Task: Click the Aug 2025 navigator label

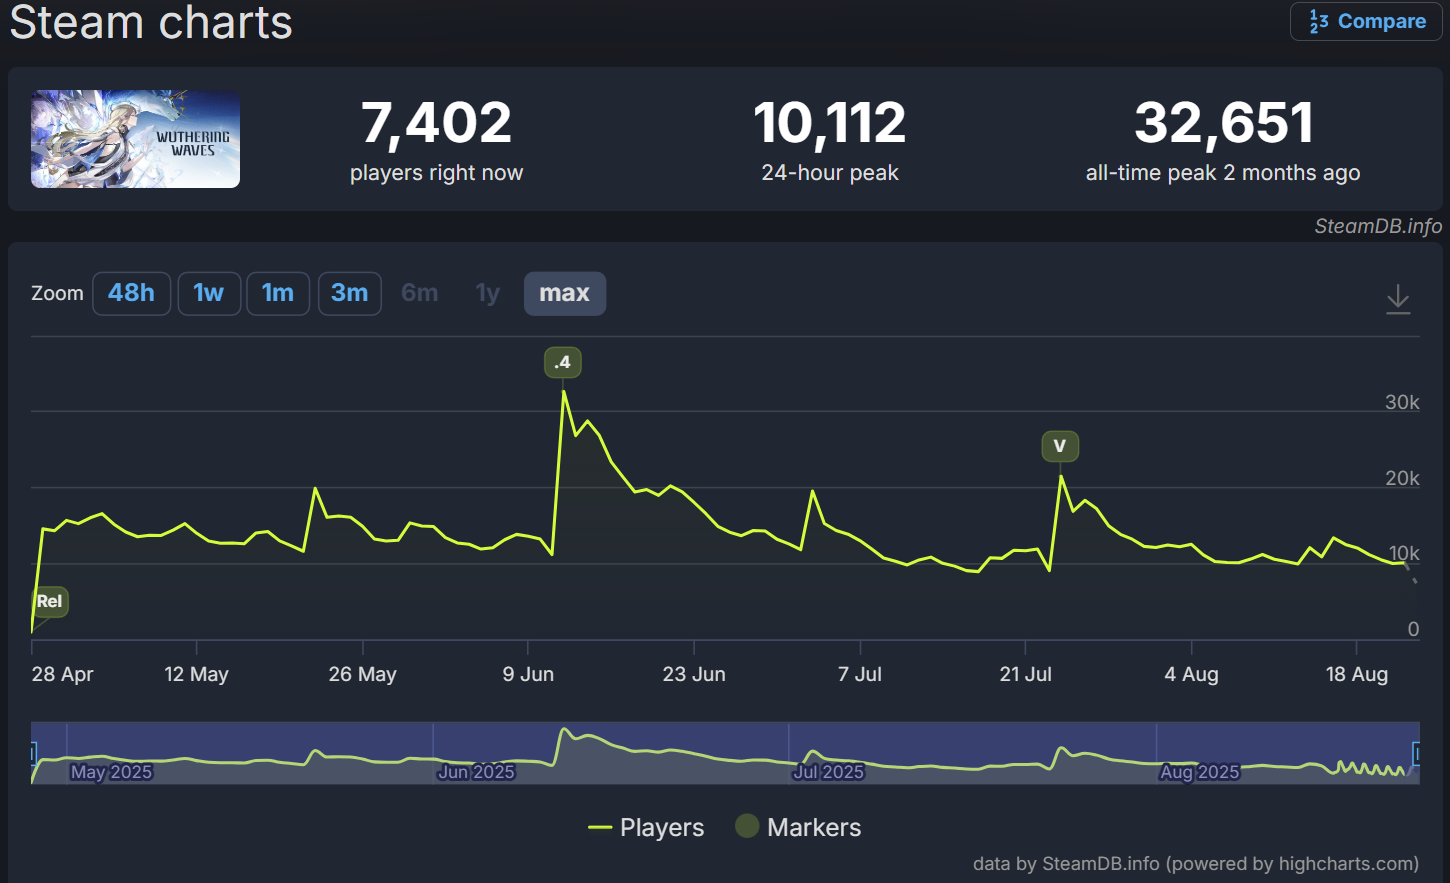Action: point(1200,772)
